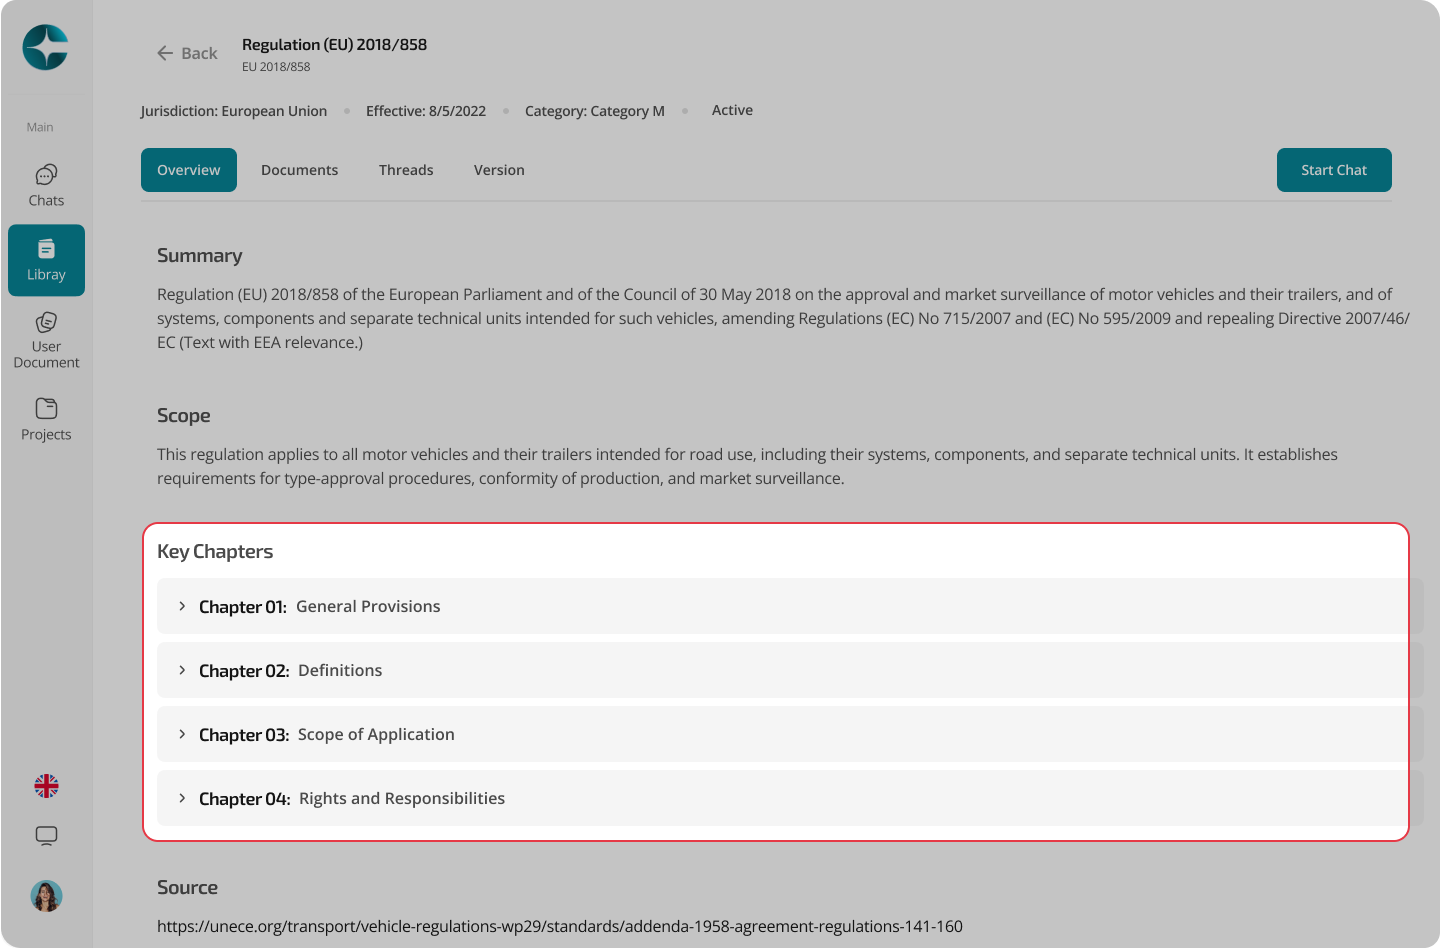Switch to the Overview tab
The width and height of the screenshot is (1440, 948).
(189, 170)
